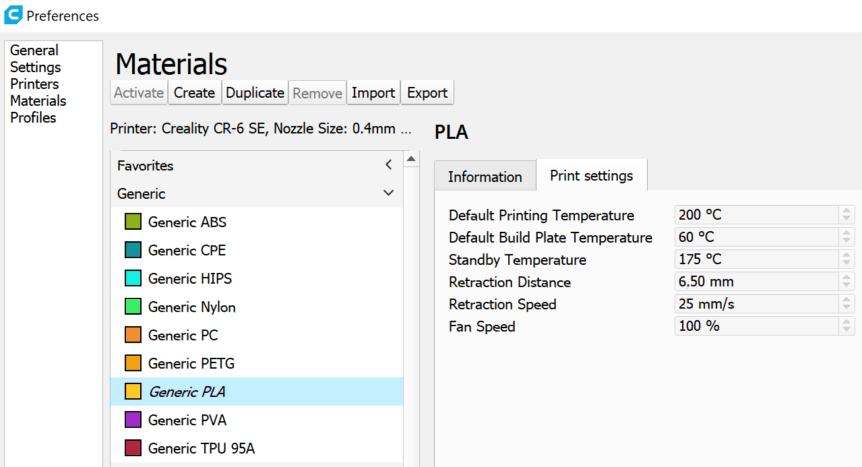Viewport: 862px width, 467px height.
Task: Select Generic PVA material
Action: point(257,420)
